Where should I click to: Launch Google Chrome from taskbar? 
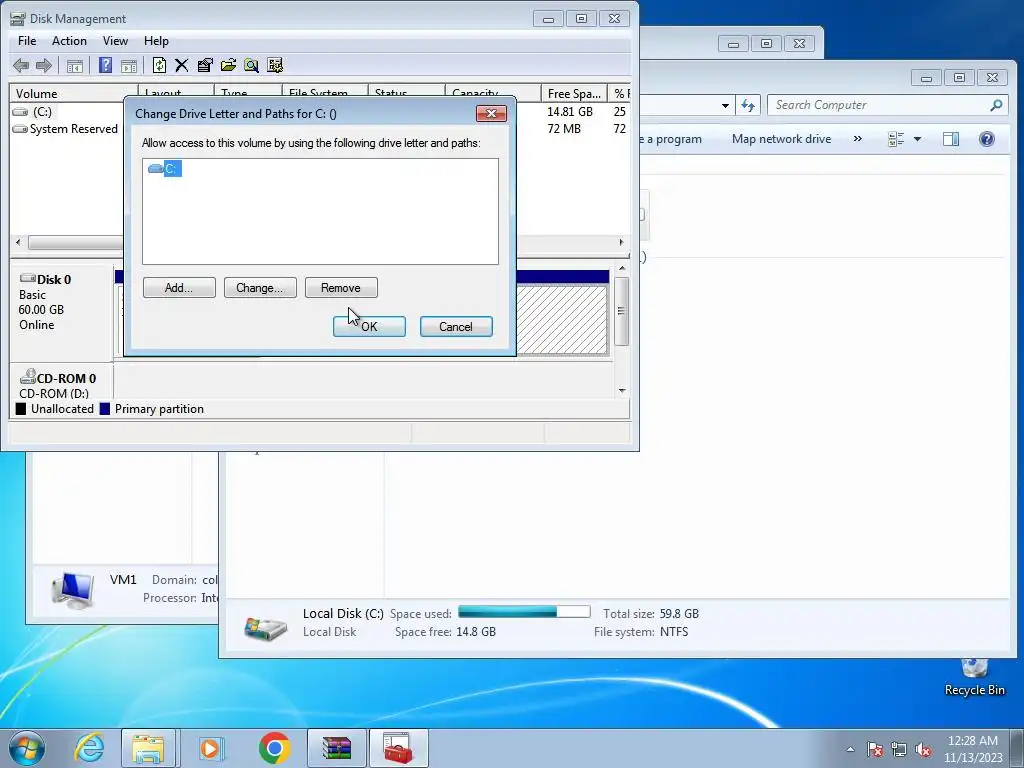coord(274,748)
